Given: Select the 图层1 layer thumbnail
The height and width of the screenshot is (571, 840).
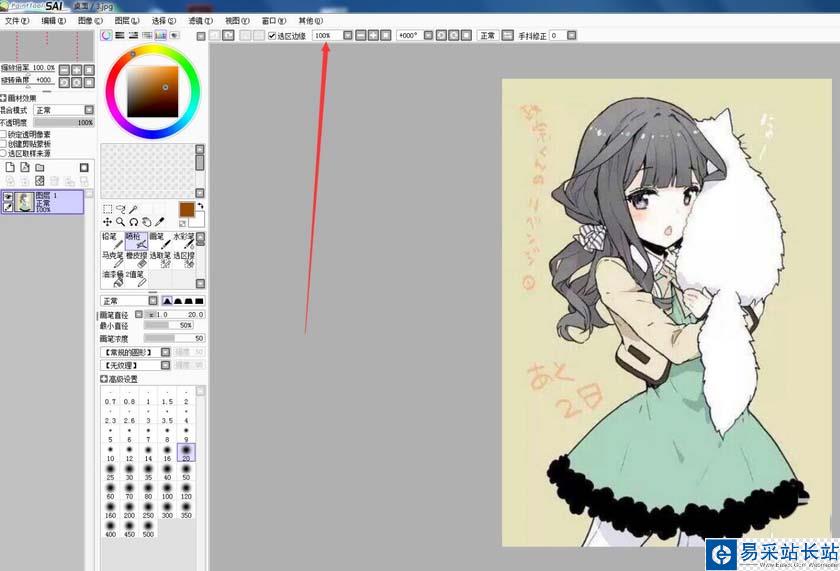Looking at the screenshot, I should [x=25, y=202].
